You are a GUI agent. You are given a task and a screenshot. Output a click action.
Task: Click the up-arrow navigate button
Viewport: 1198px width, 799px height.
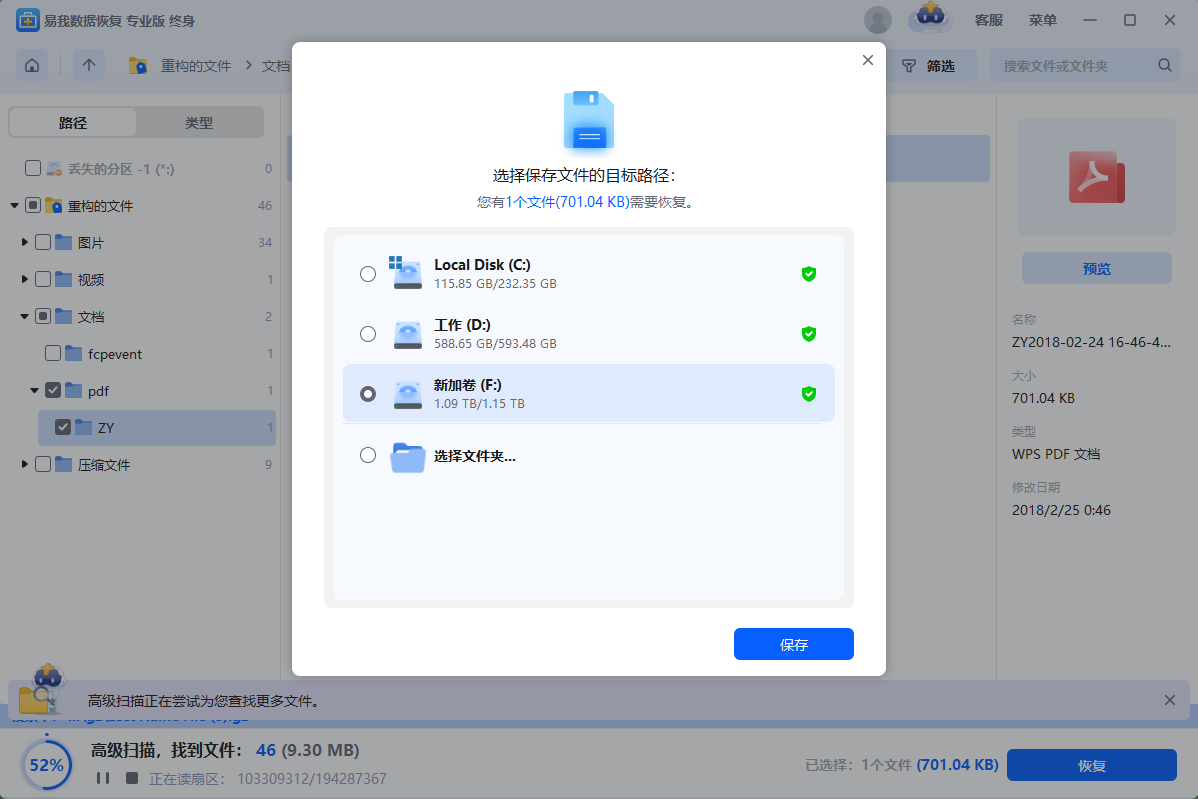[89, 66]
